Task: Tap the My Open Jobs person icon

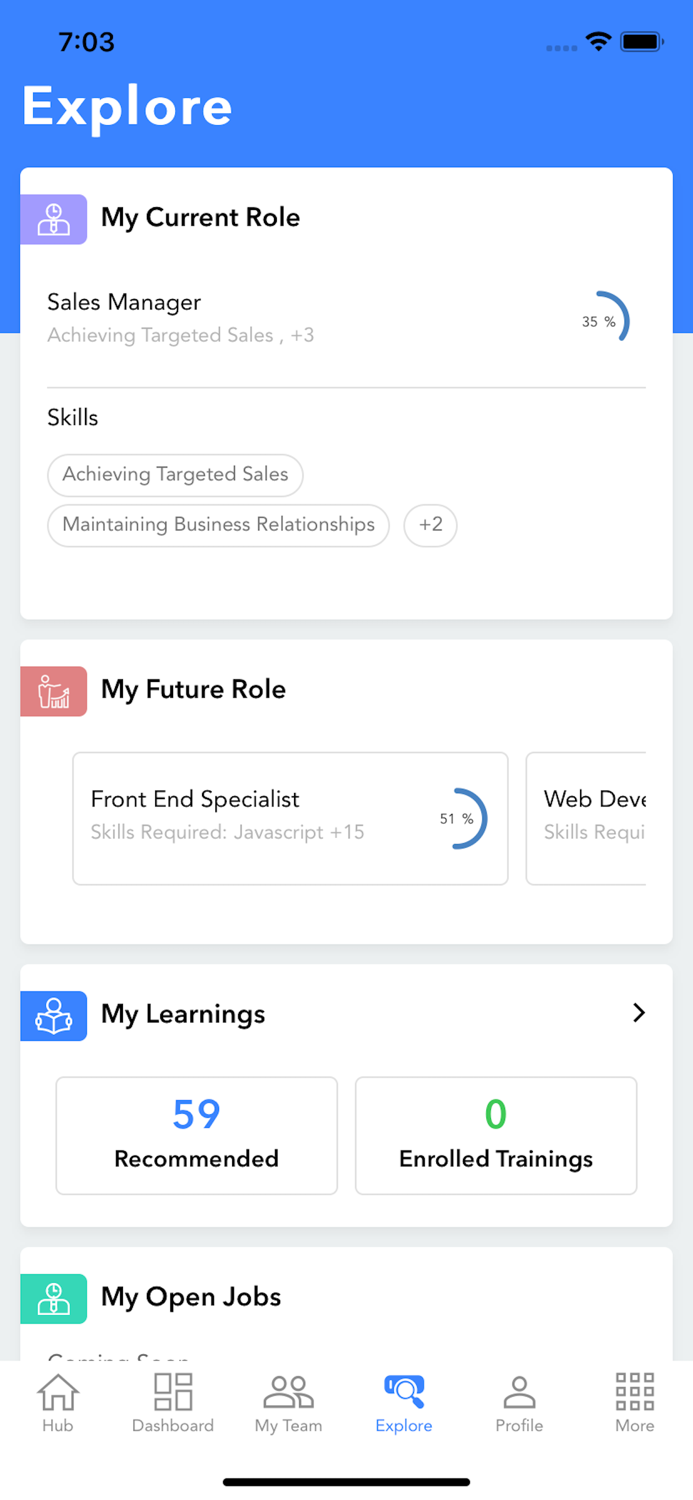Action: click(x=53, y=1297)
